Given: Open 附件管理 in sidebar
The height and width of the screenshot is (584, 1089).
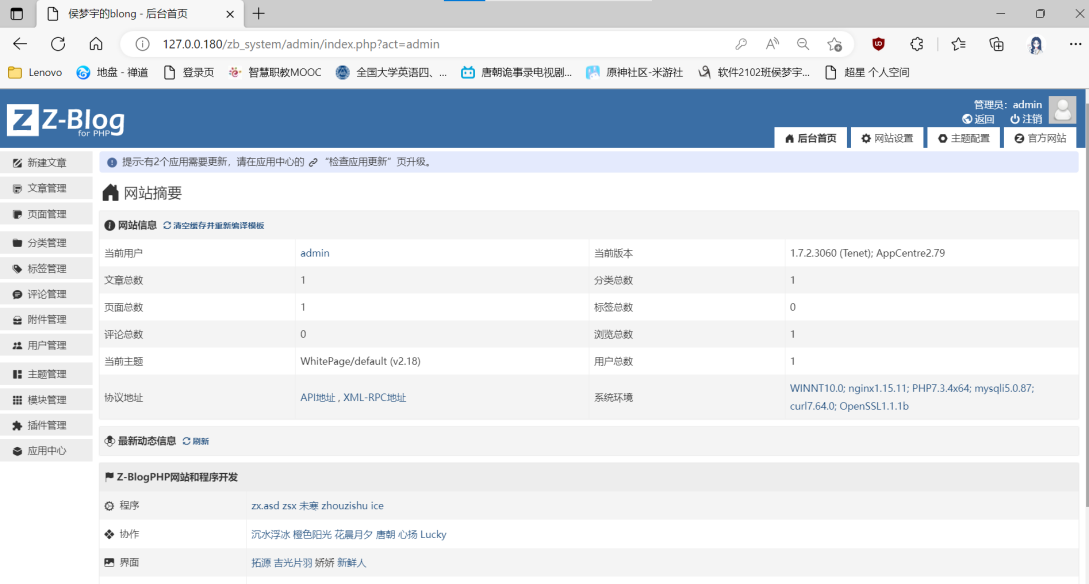Looking at the screenshot, I should click(46, 319).
